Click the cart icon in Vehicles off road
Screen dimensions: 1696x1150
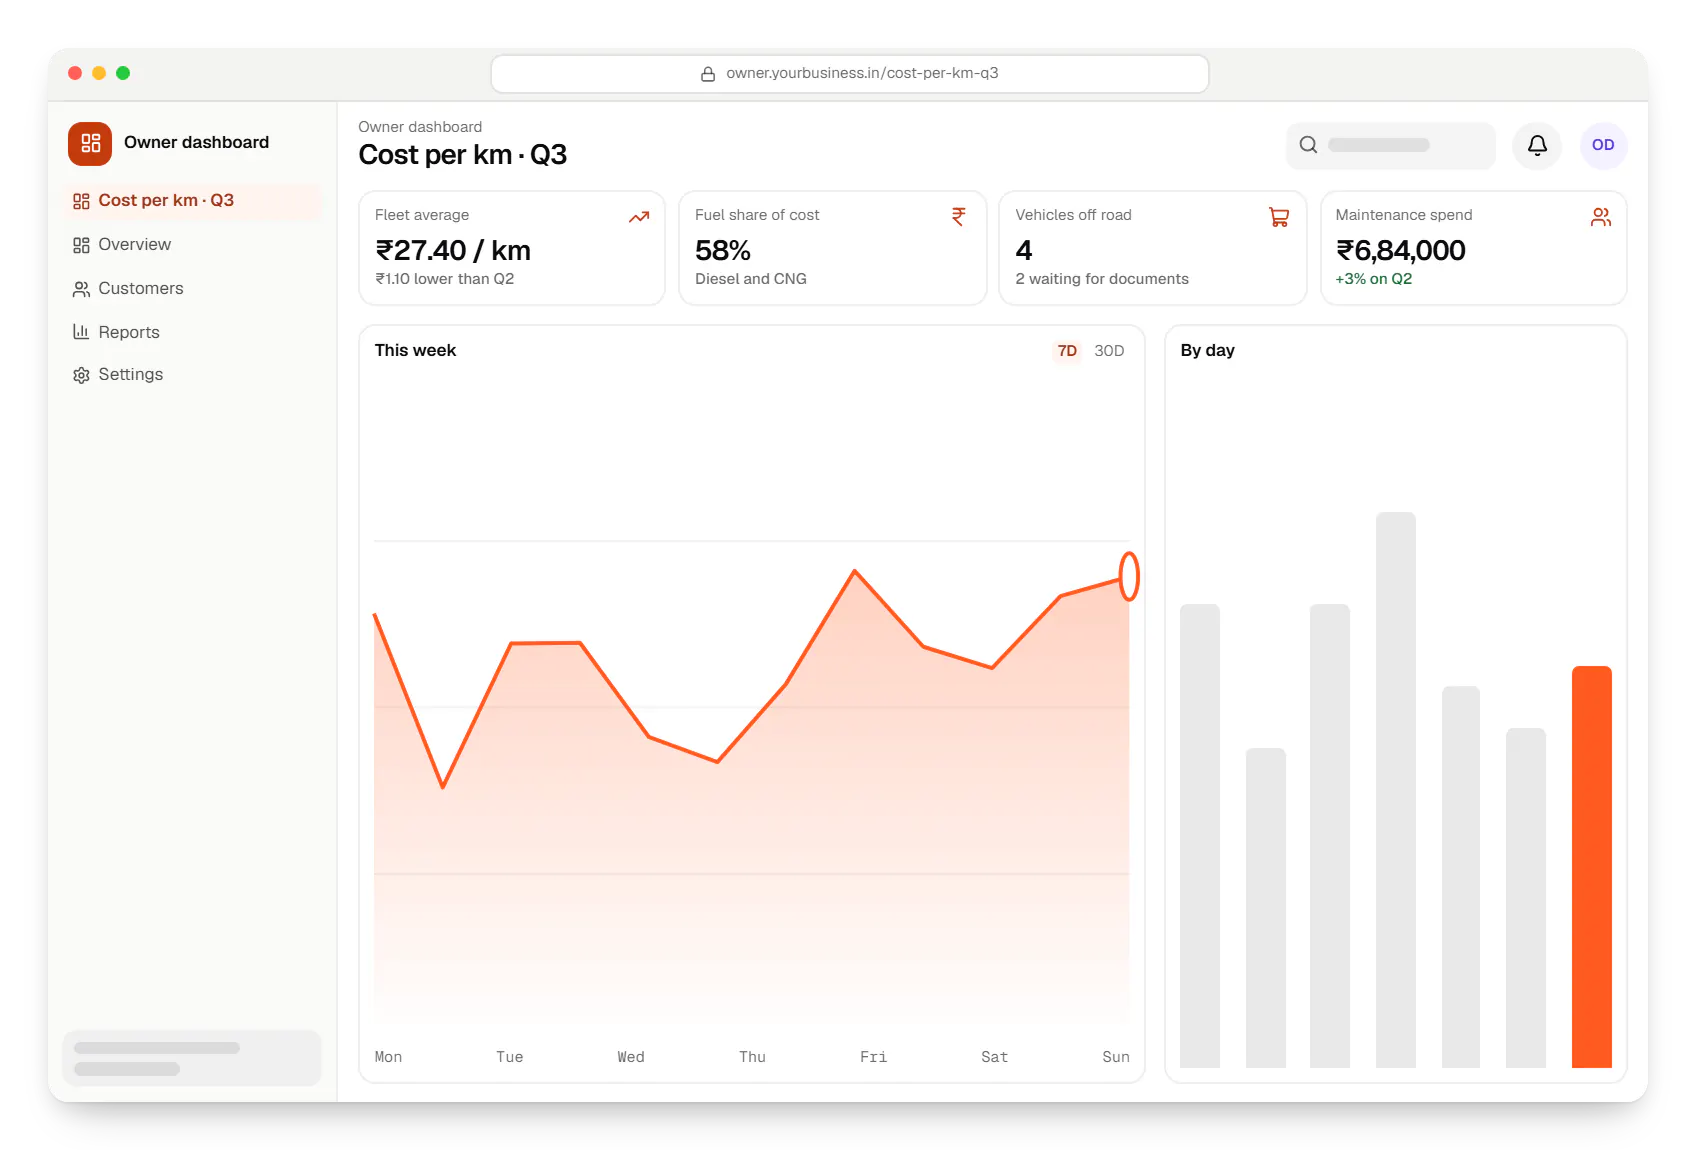[1279, 217]
